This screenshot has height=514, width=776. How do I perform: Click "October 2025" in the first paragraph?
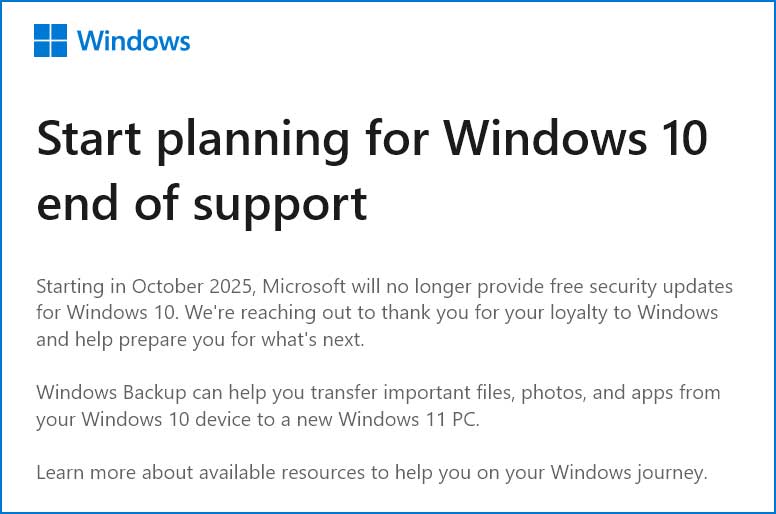coord(191,287)
